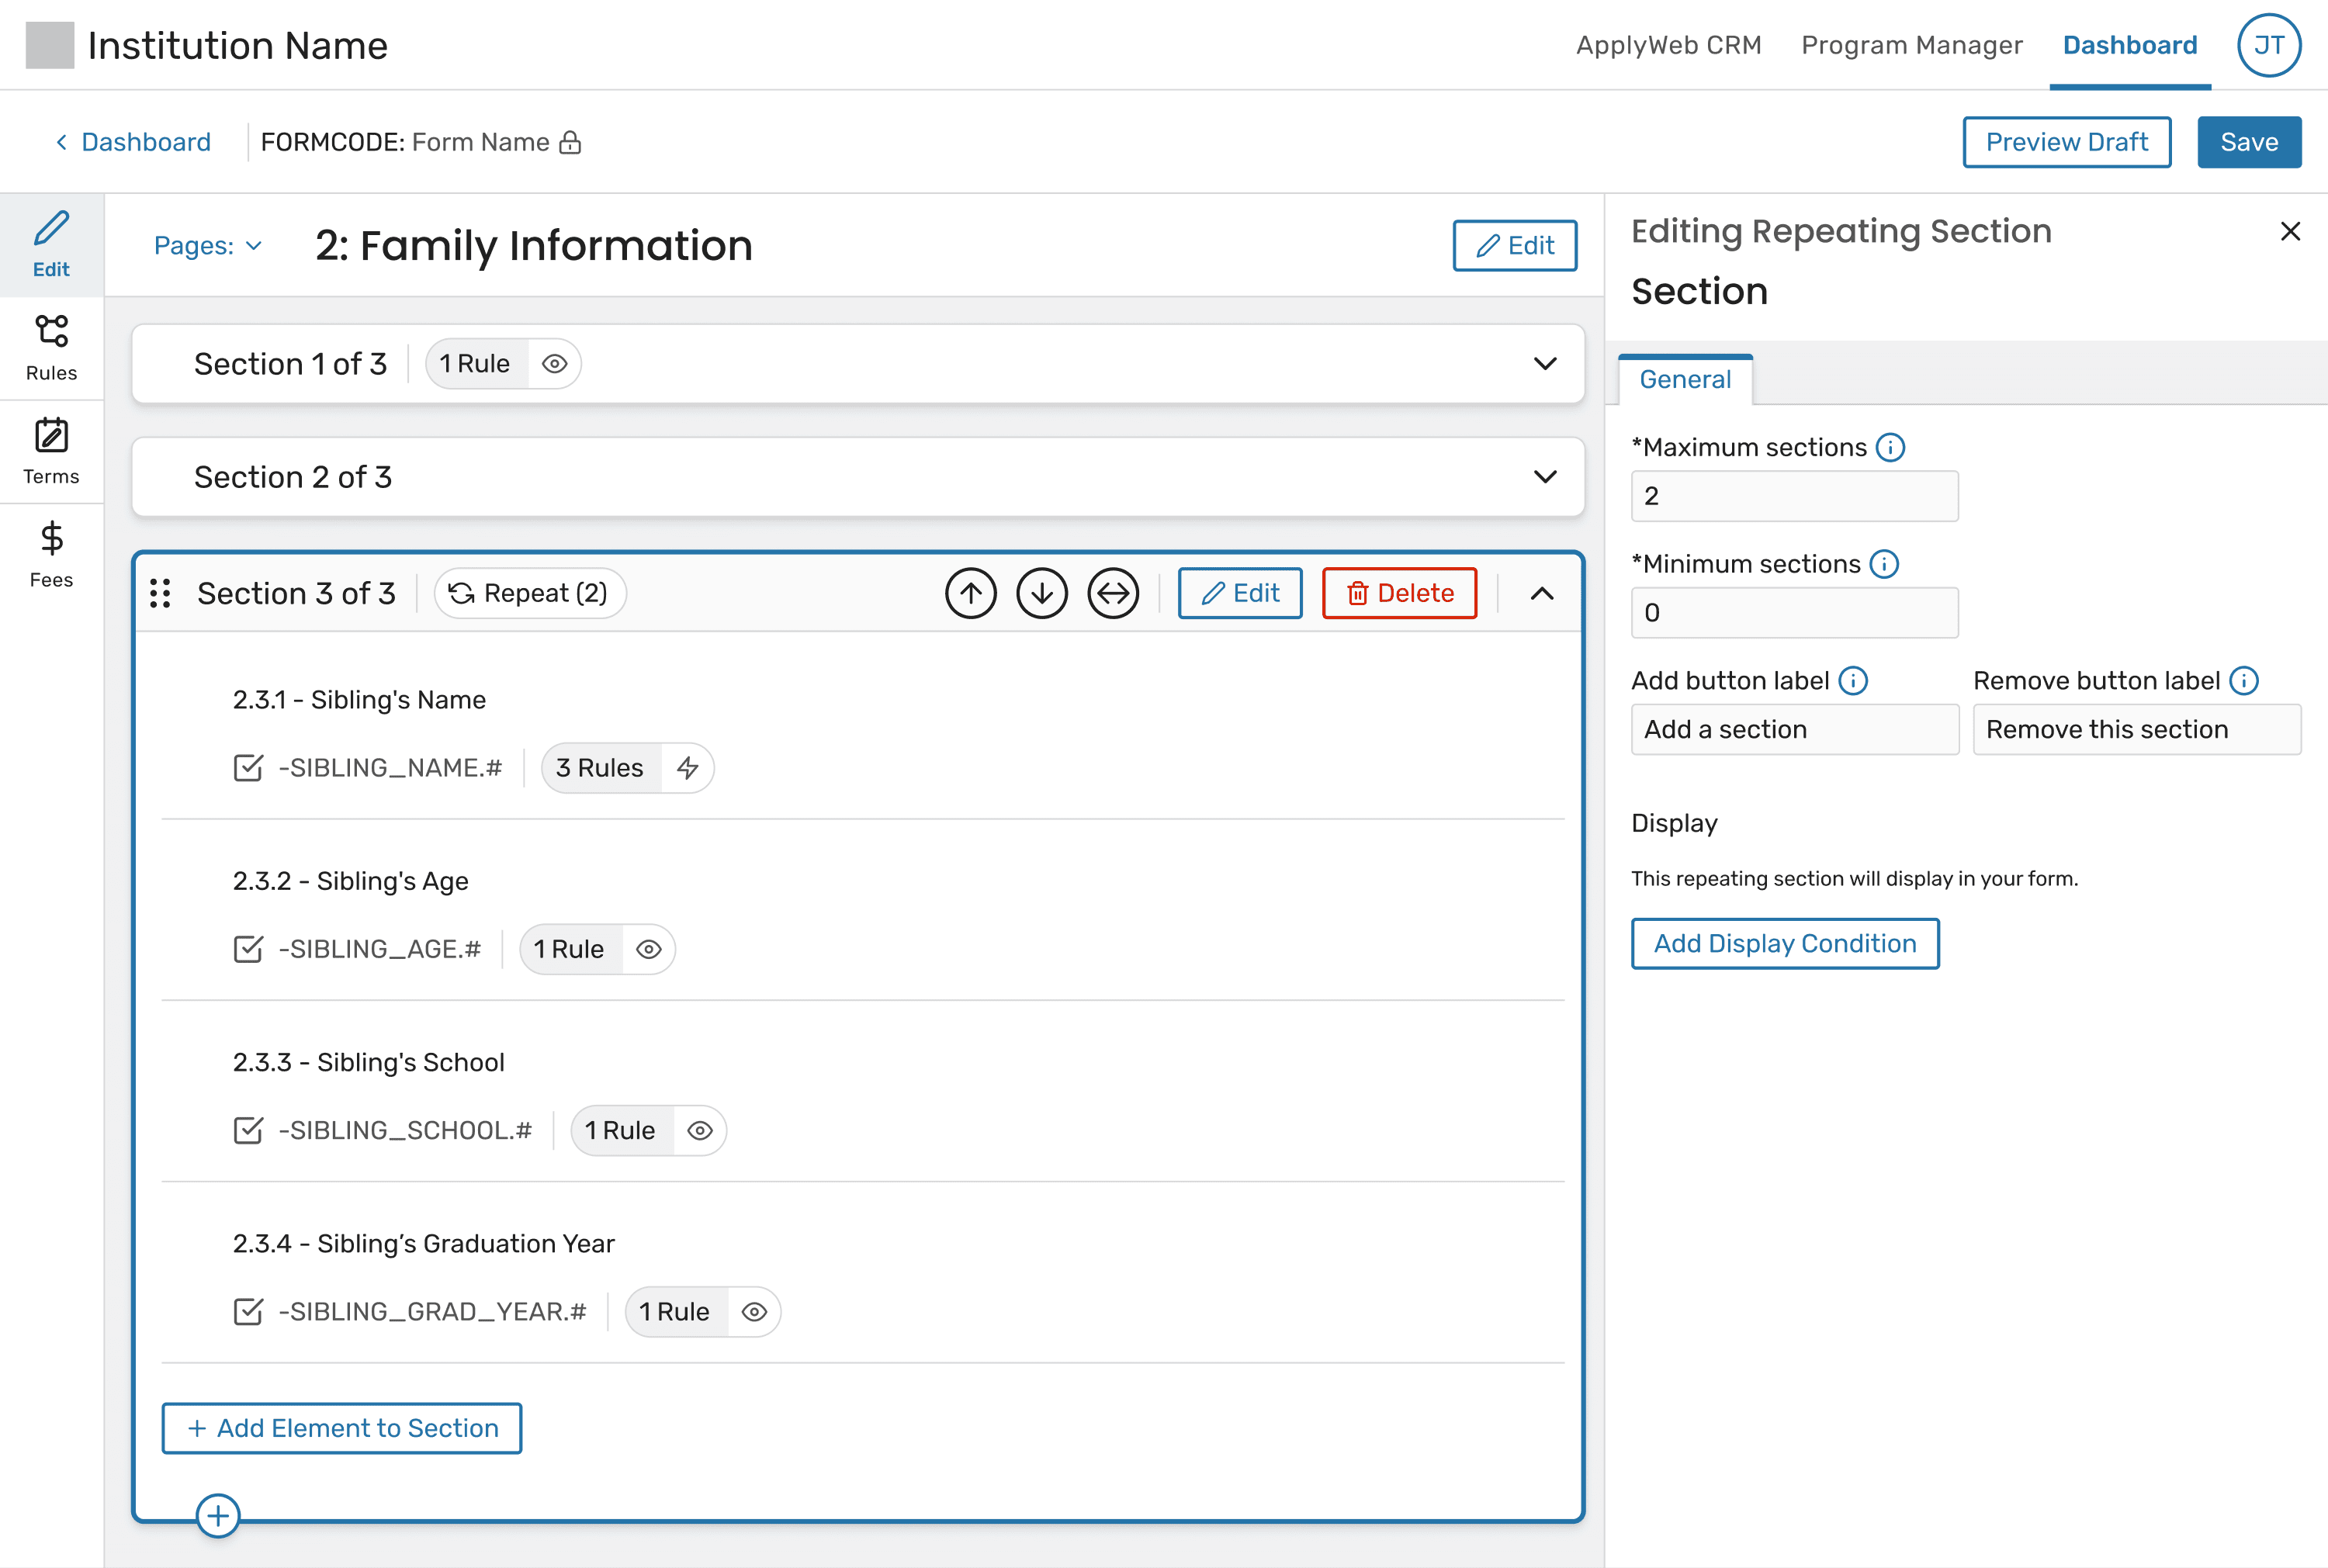Toggle eye icon for Sibling's Graduation Year rule

[754, 1311]
